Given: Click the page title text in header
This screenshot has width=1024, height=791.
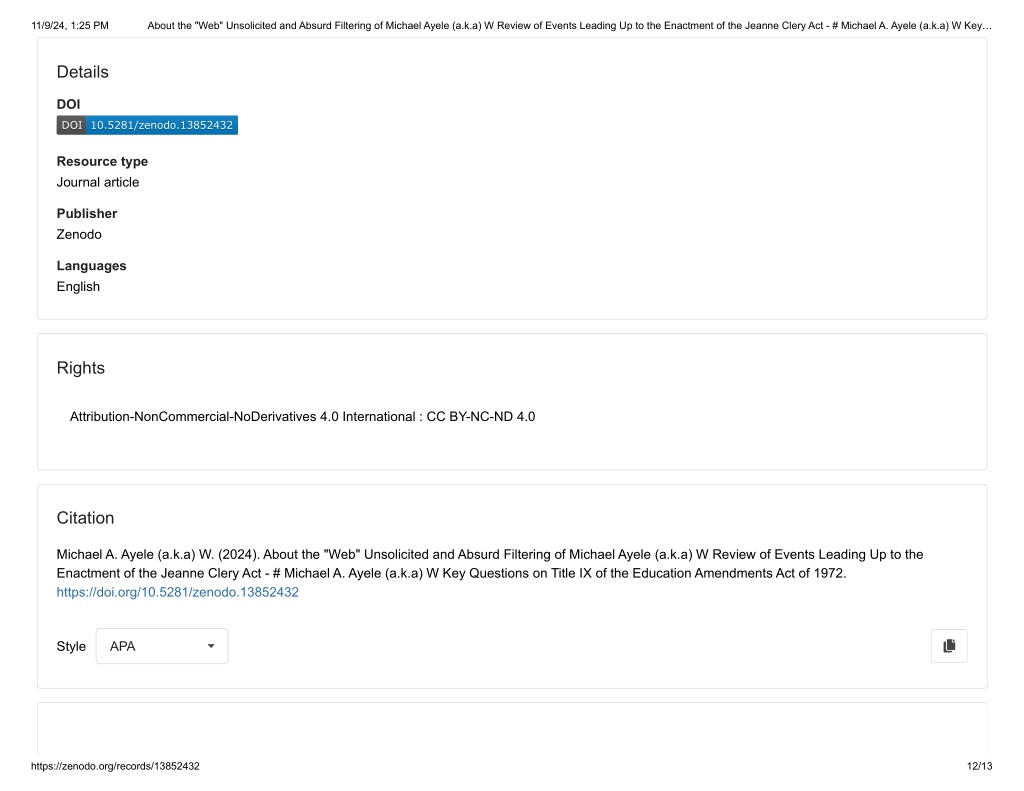Looking at the screenshot, I should [569, 25].
